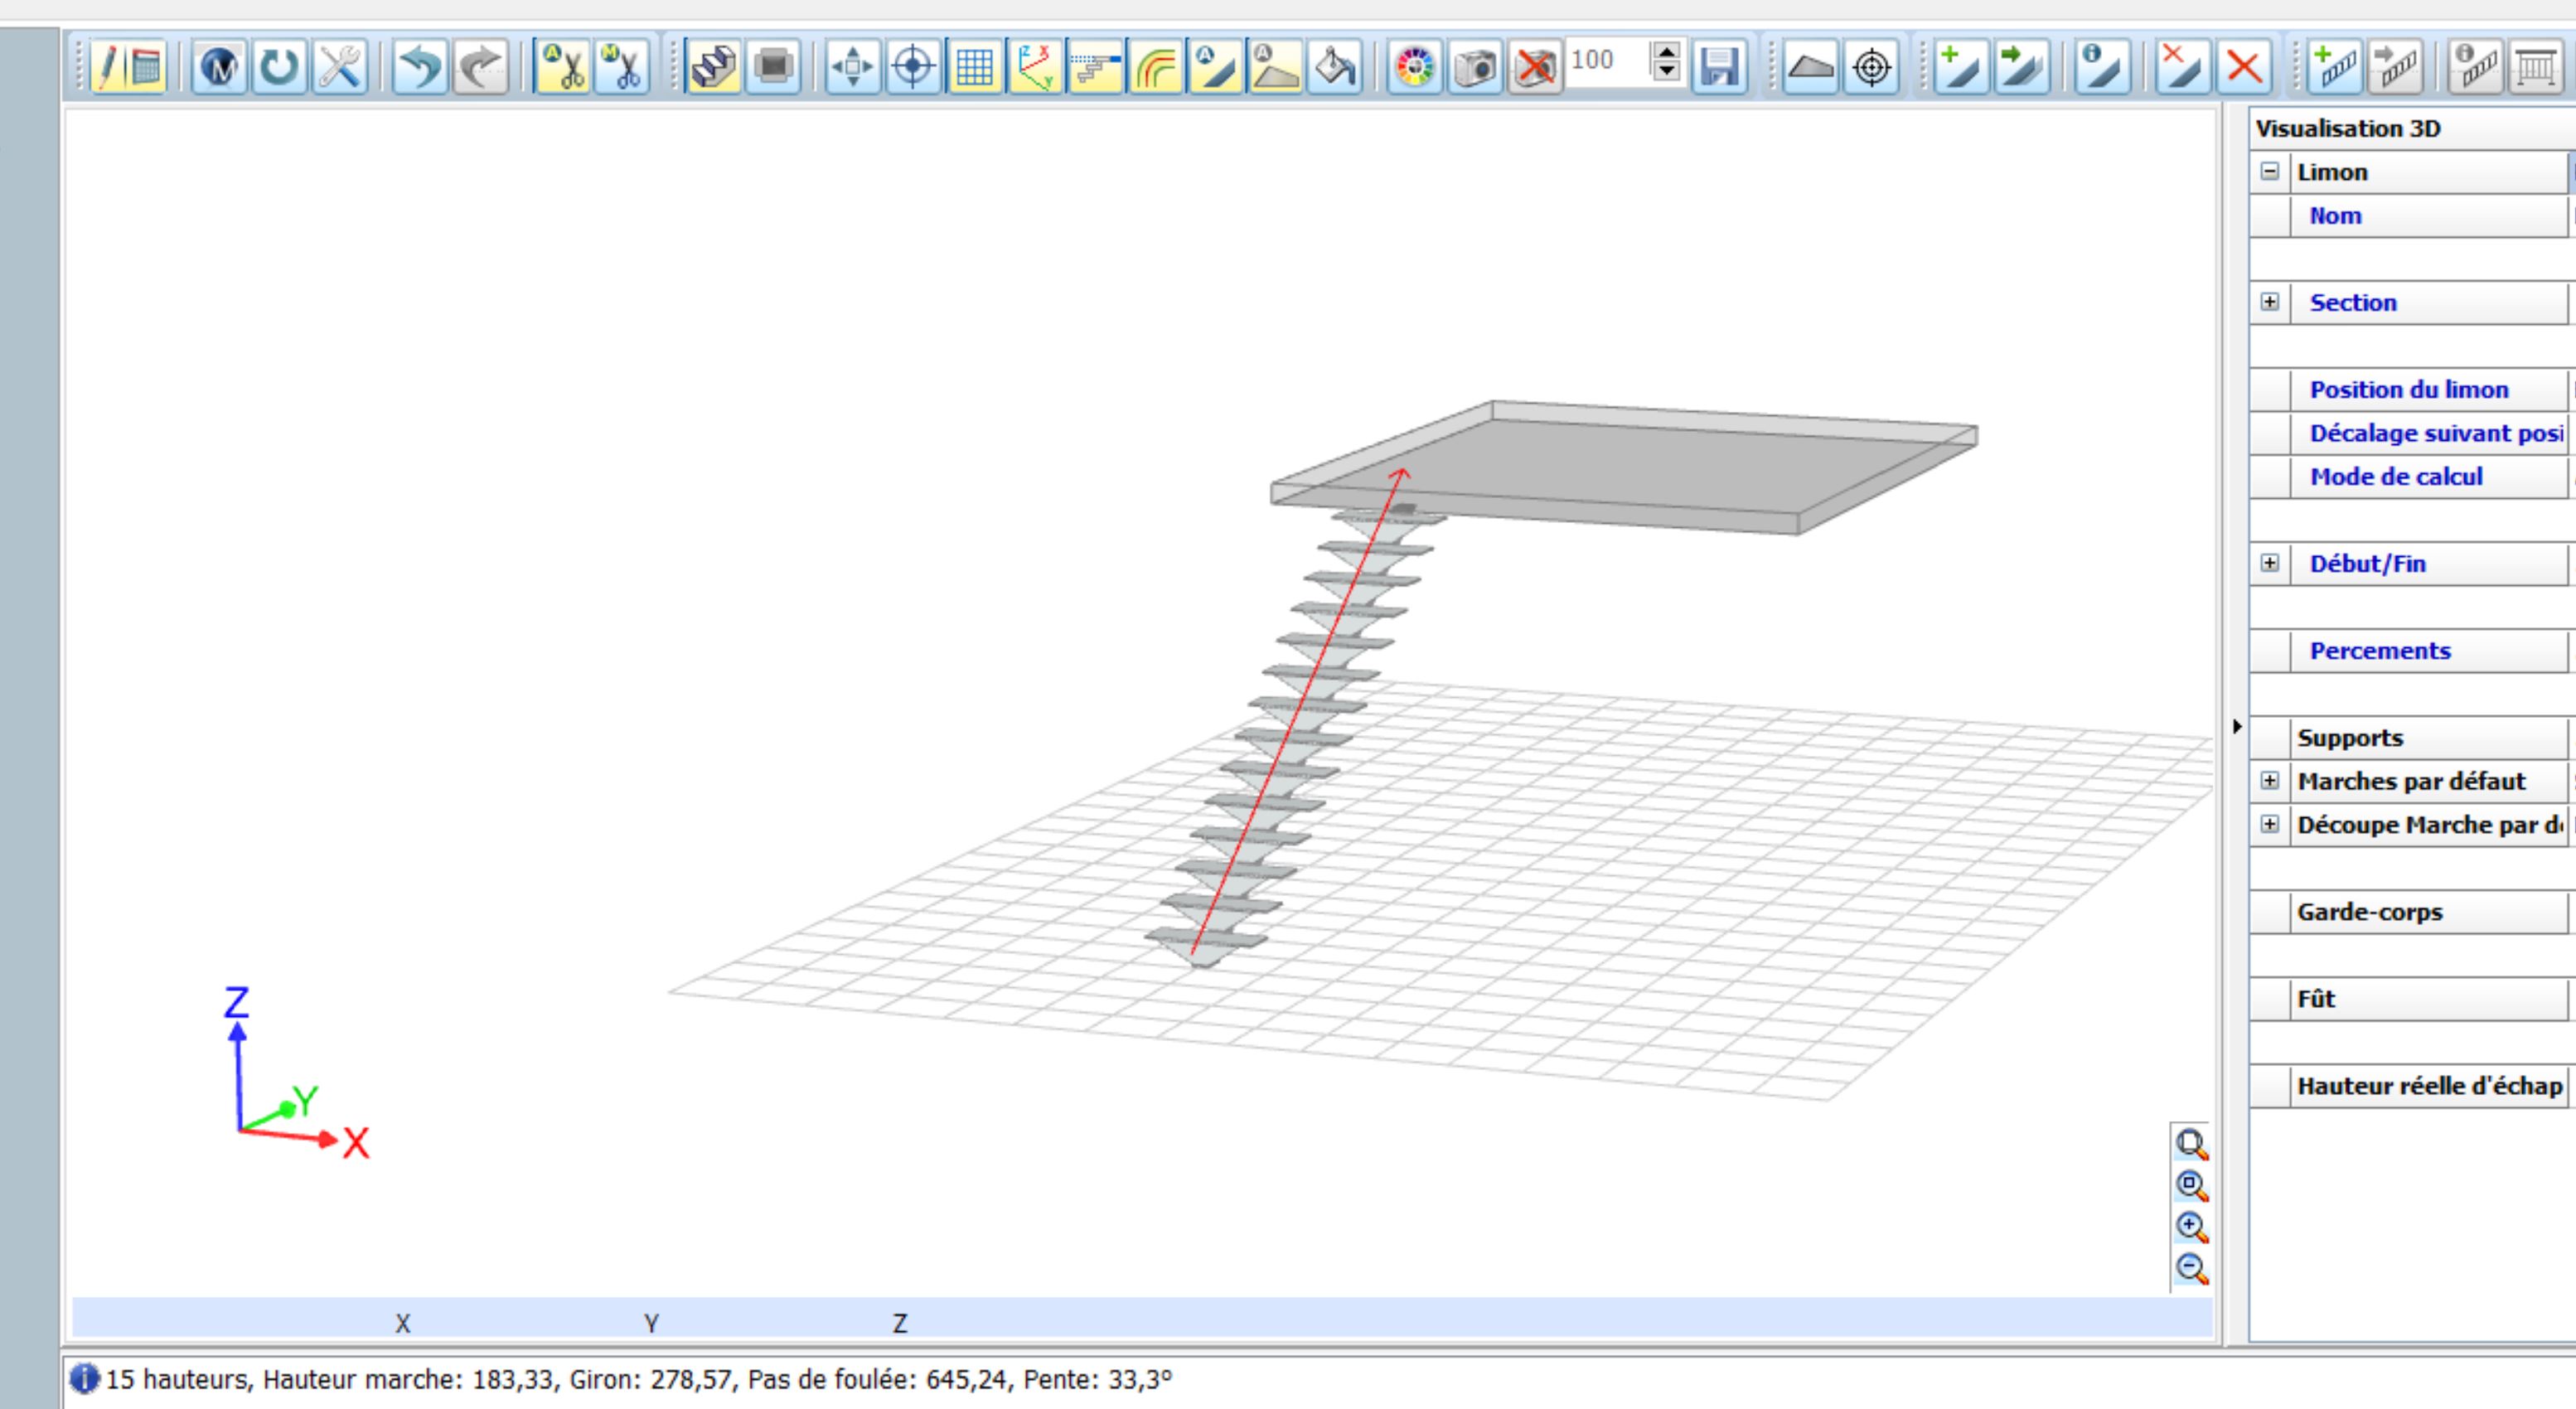This screenshot has width=2576, height=1409.
Task: Select the Supports property group
Action: (x=2412, y=738)
